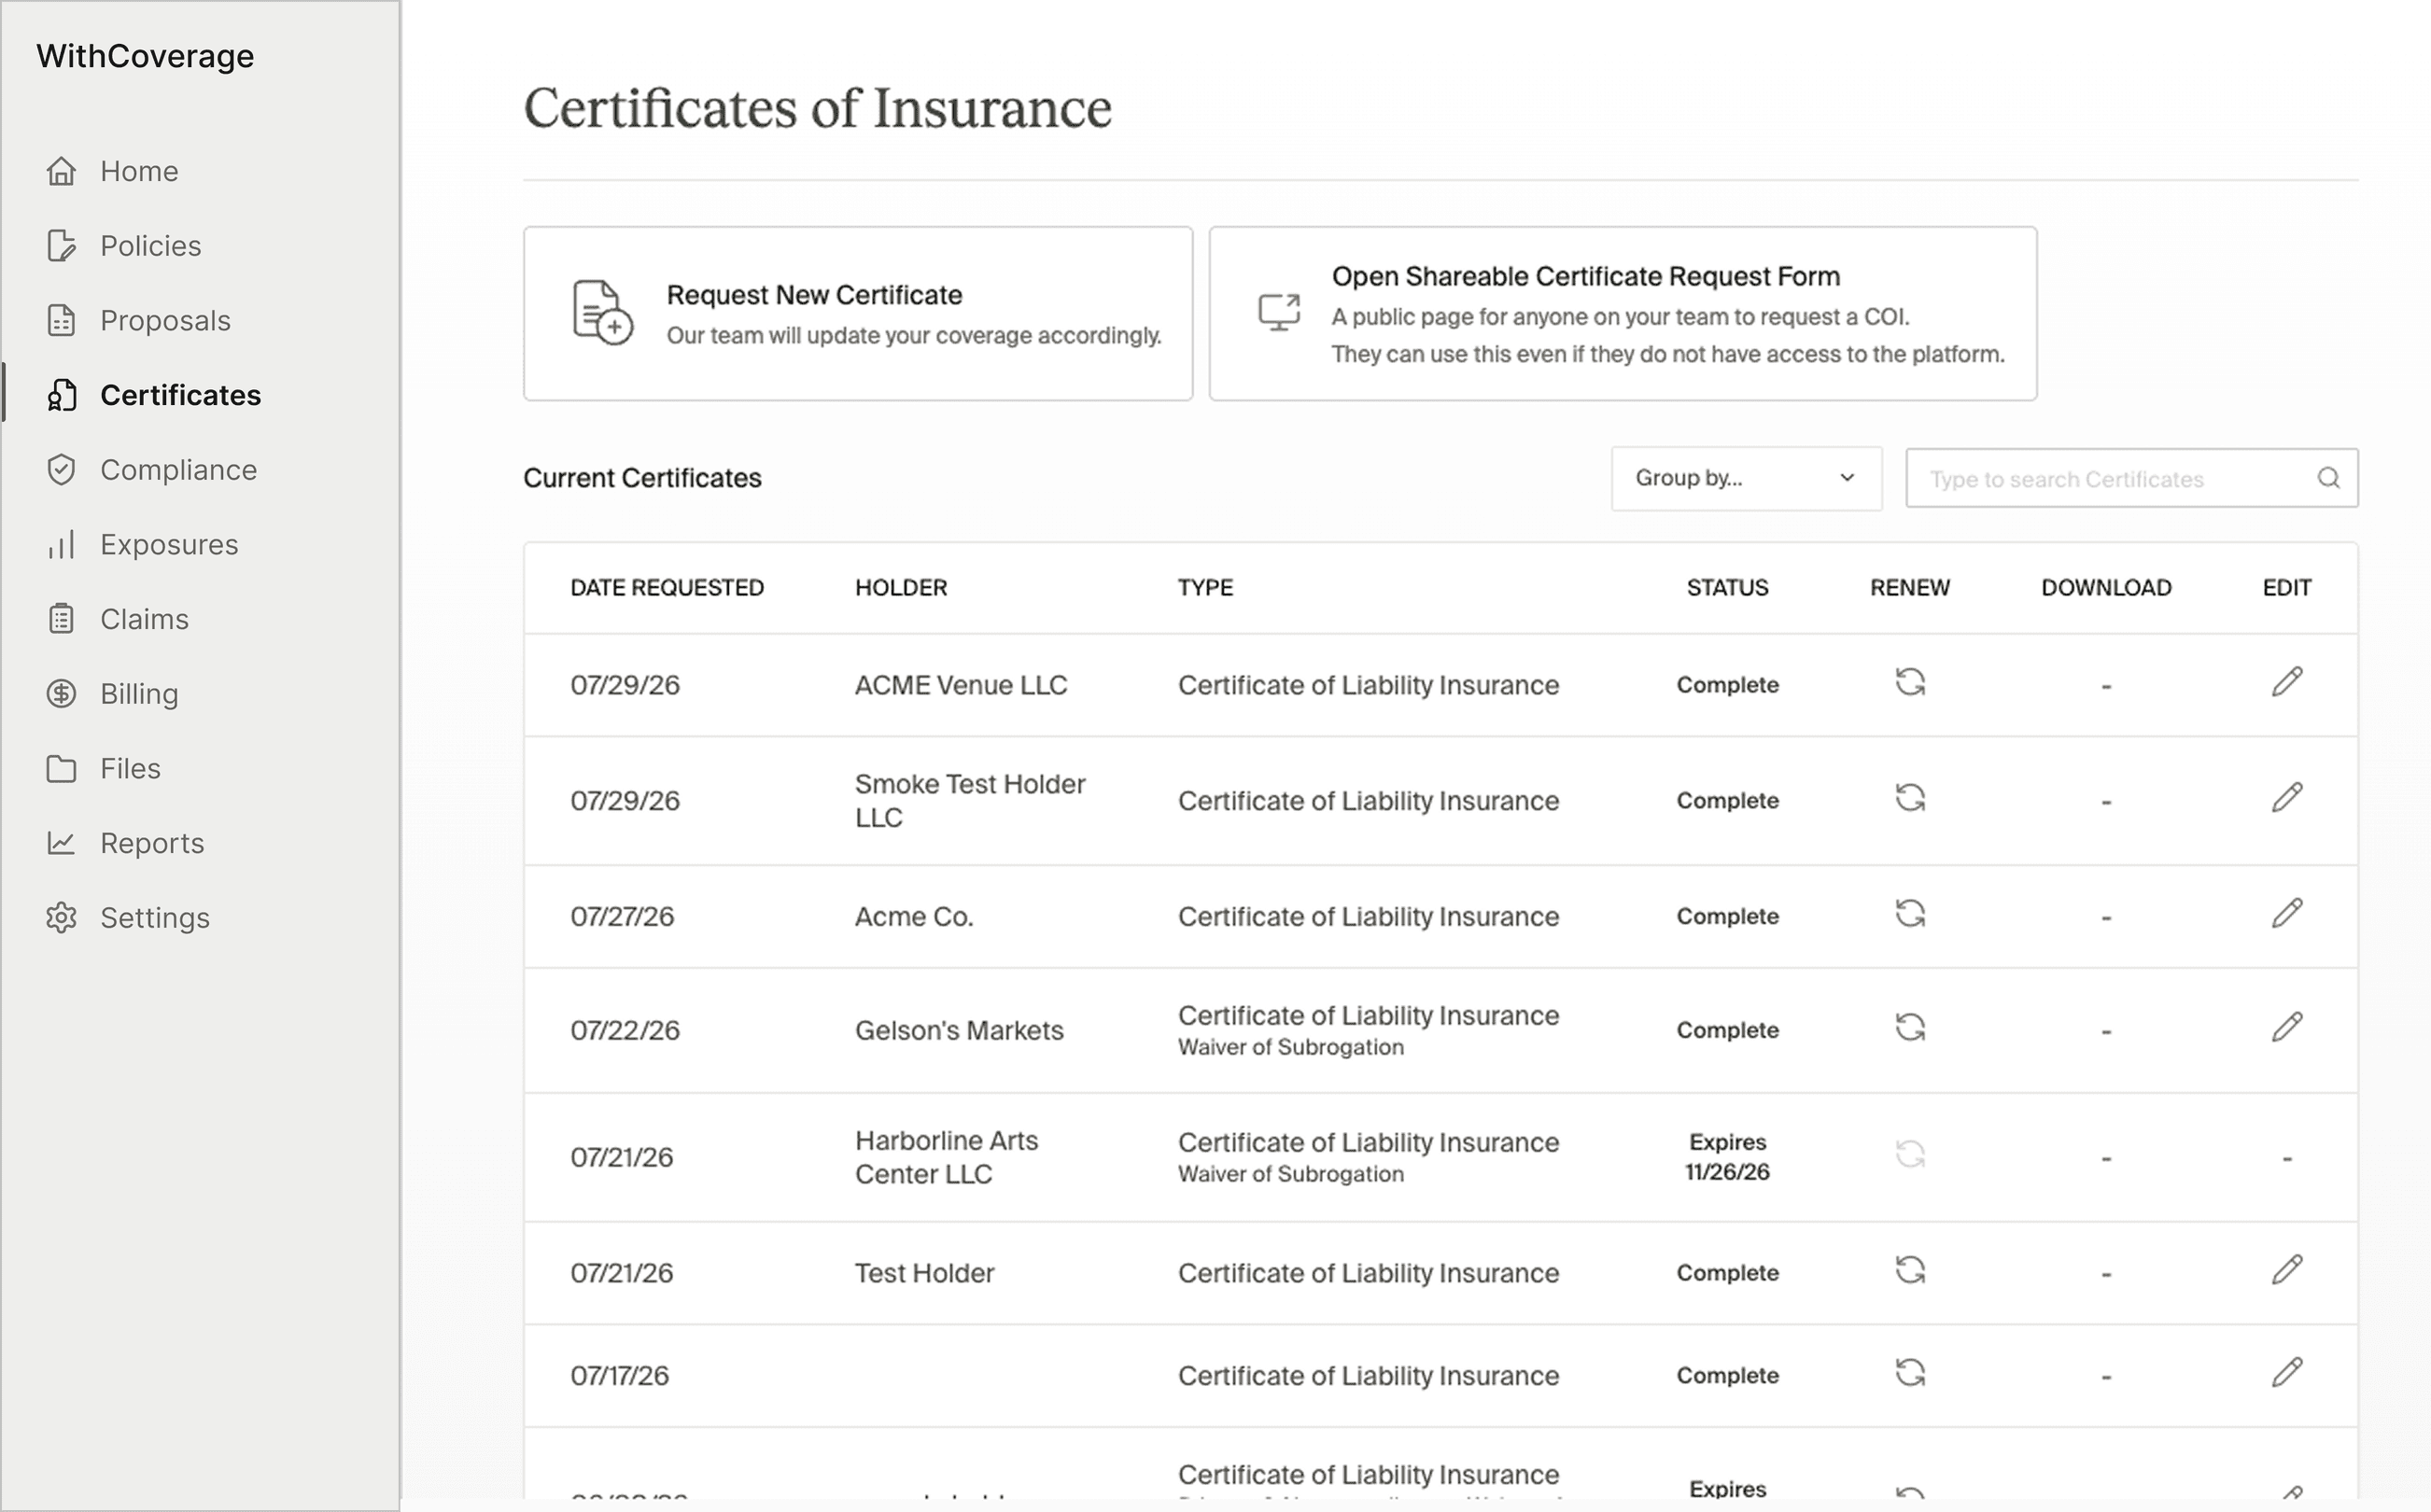
Task: Renew the Test Holder certificate
Action: point(1910,1270)
